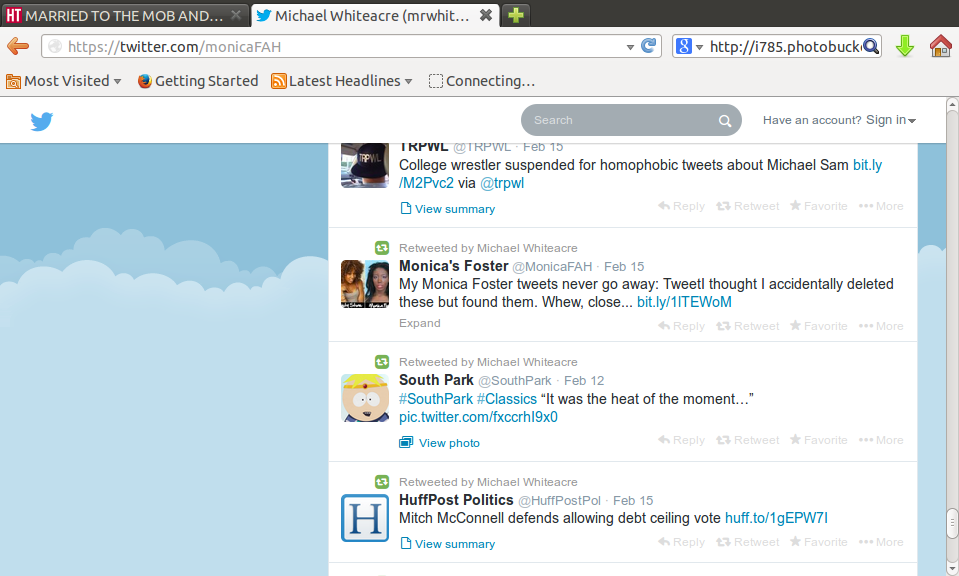Open the Monica's Foster name link
The image size is (959, 576).
[454, 266]
